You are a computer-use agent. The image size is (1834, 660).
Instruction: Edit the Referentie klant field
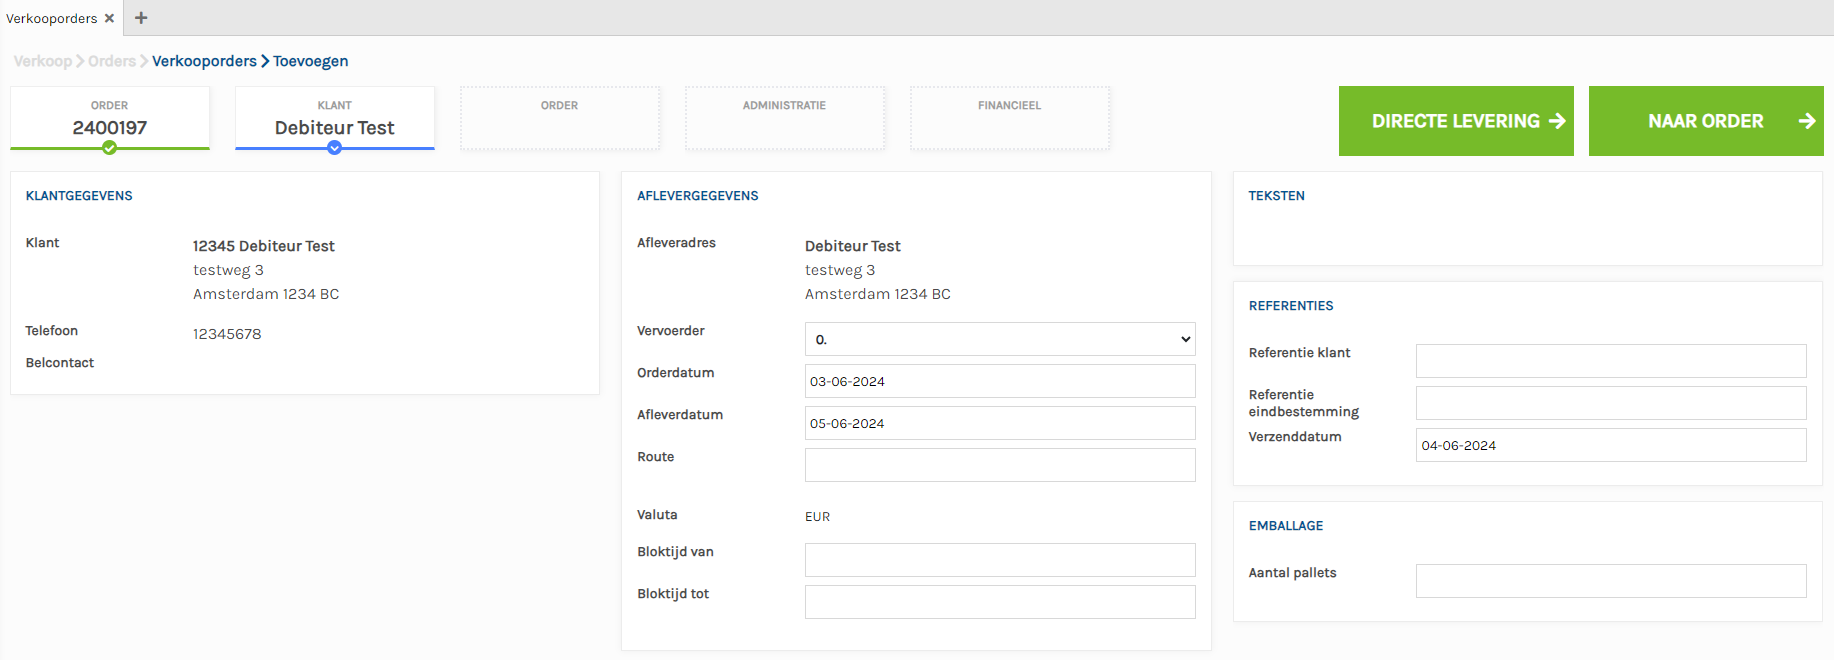[1611, 361]
